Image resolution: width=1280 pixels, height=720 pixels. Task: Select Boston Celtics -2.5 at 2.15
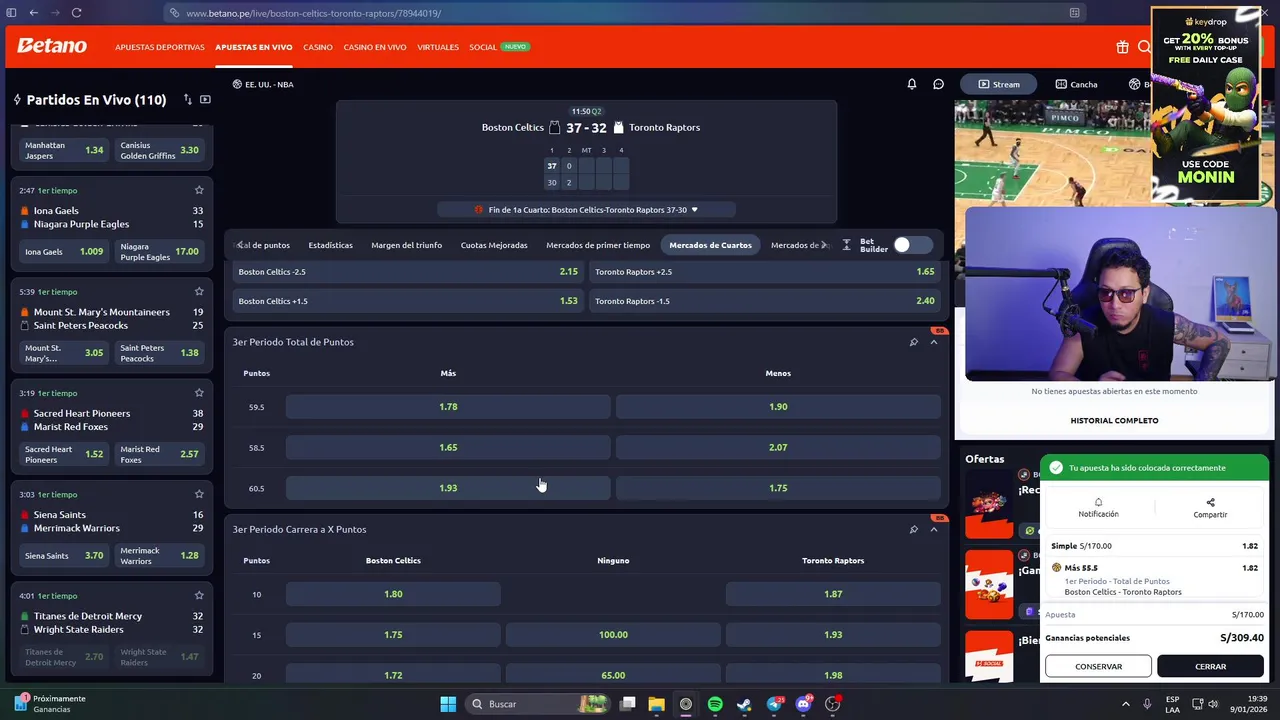pyautogui.click(x=408, y=272)
